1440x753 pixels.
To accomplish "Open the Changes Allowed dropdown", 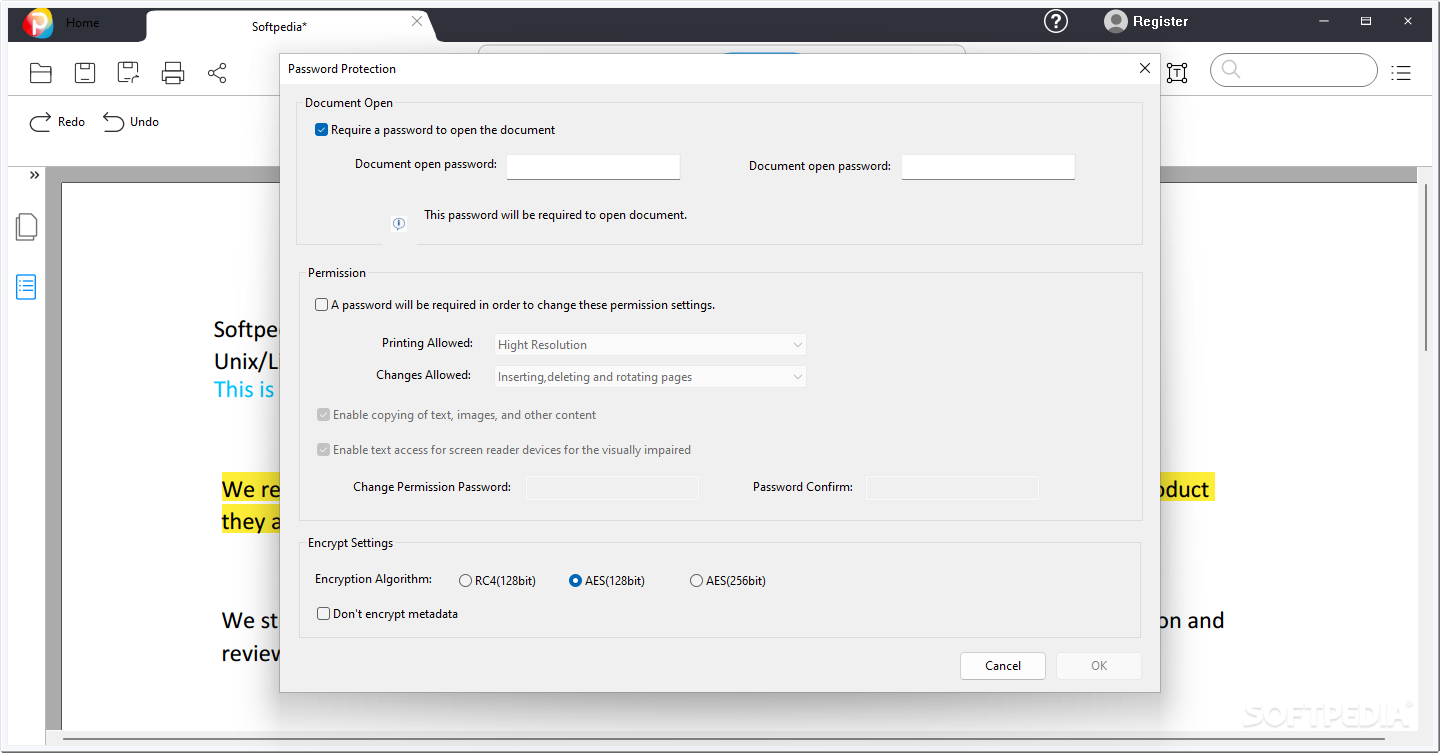I will [650, 377].
